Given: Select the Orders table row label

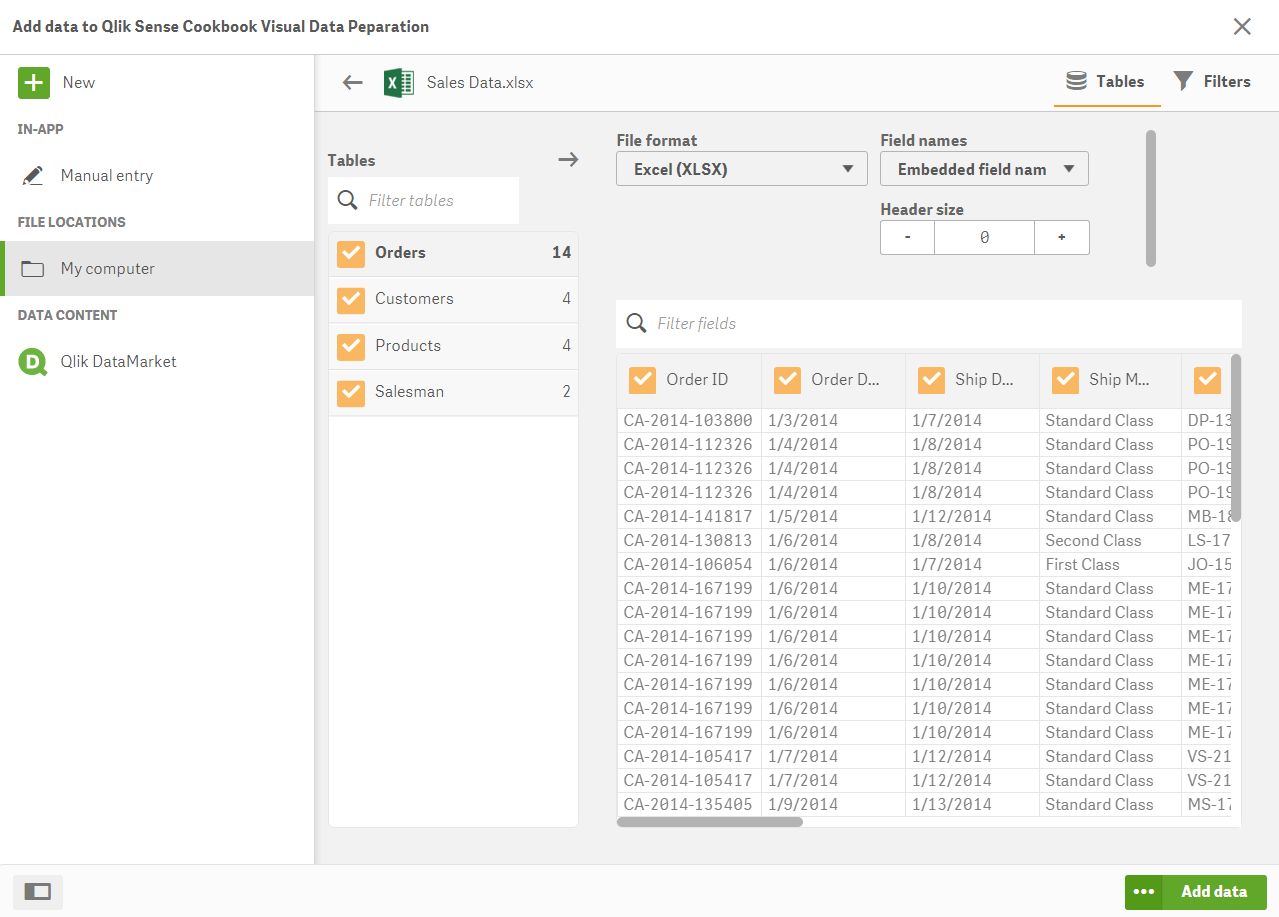Looking at the screenshot, I should click(400, 253).
